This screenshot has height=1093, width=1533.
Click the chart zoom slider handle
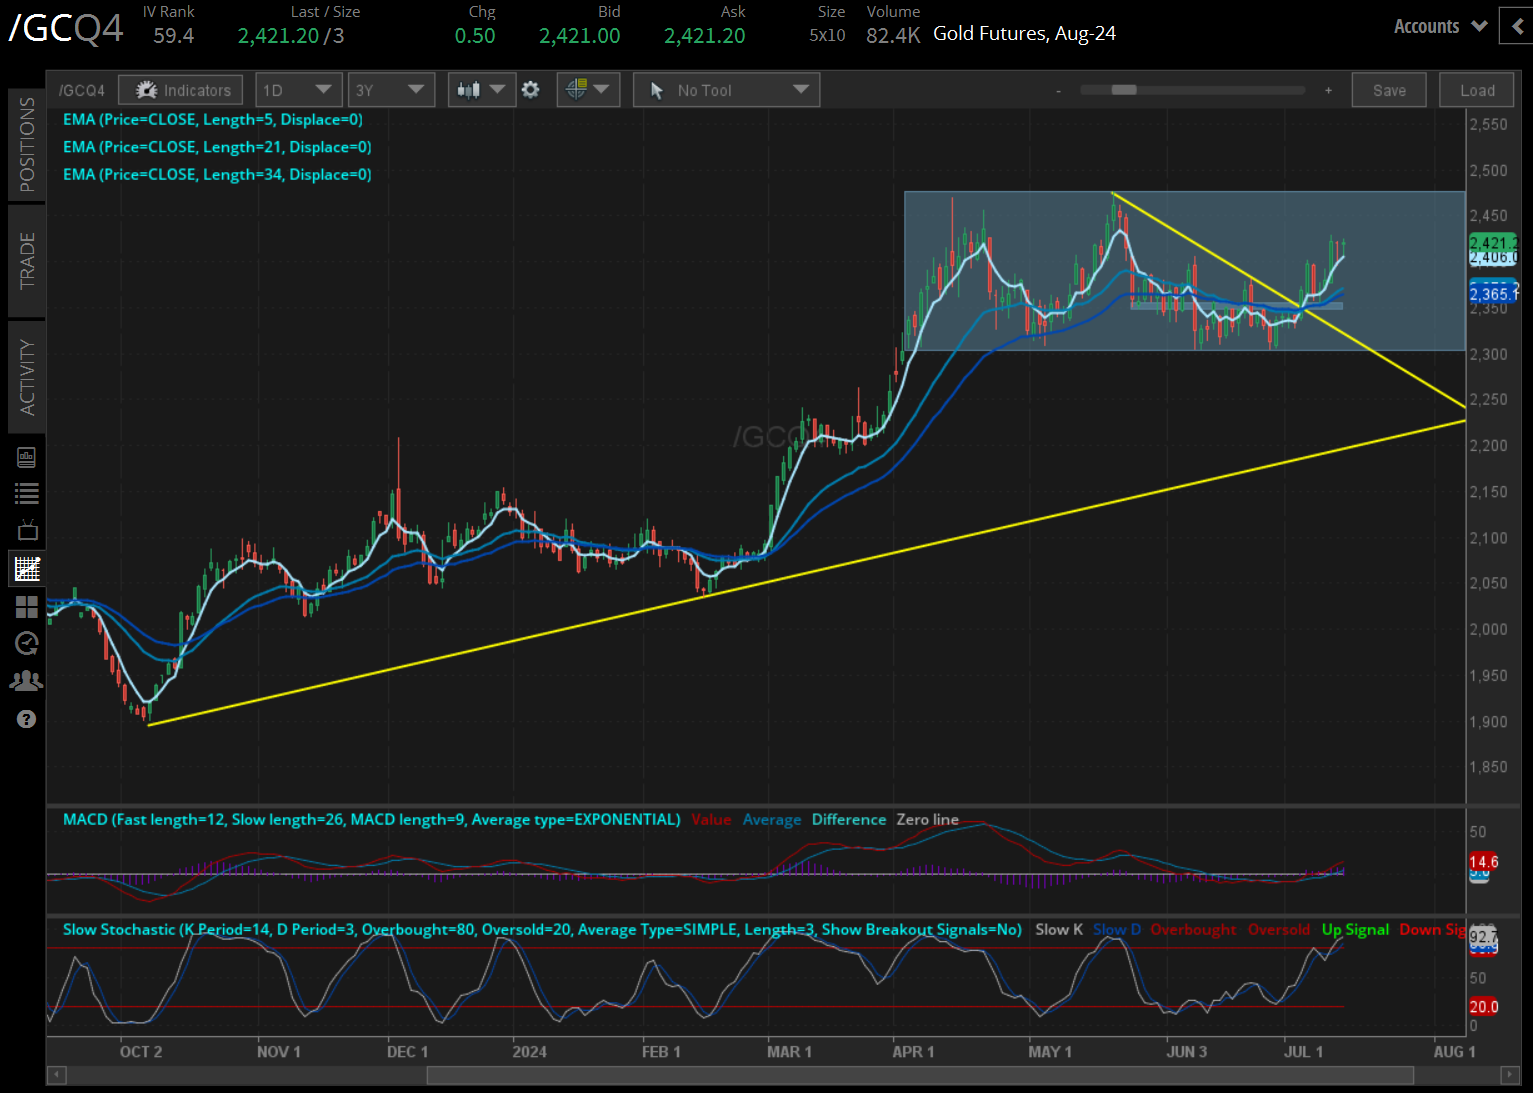[x=1124, y=90]
